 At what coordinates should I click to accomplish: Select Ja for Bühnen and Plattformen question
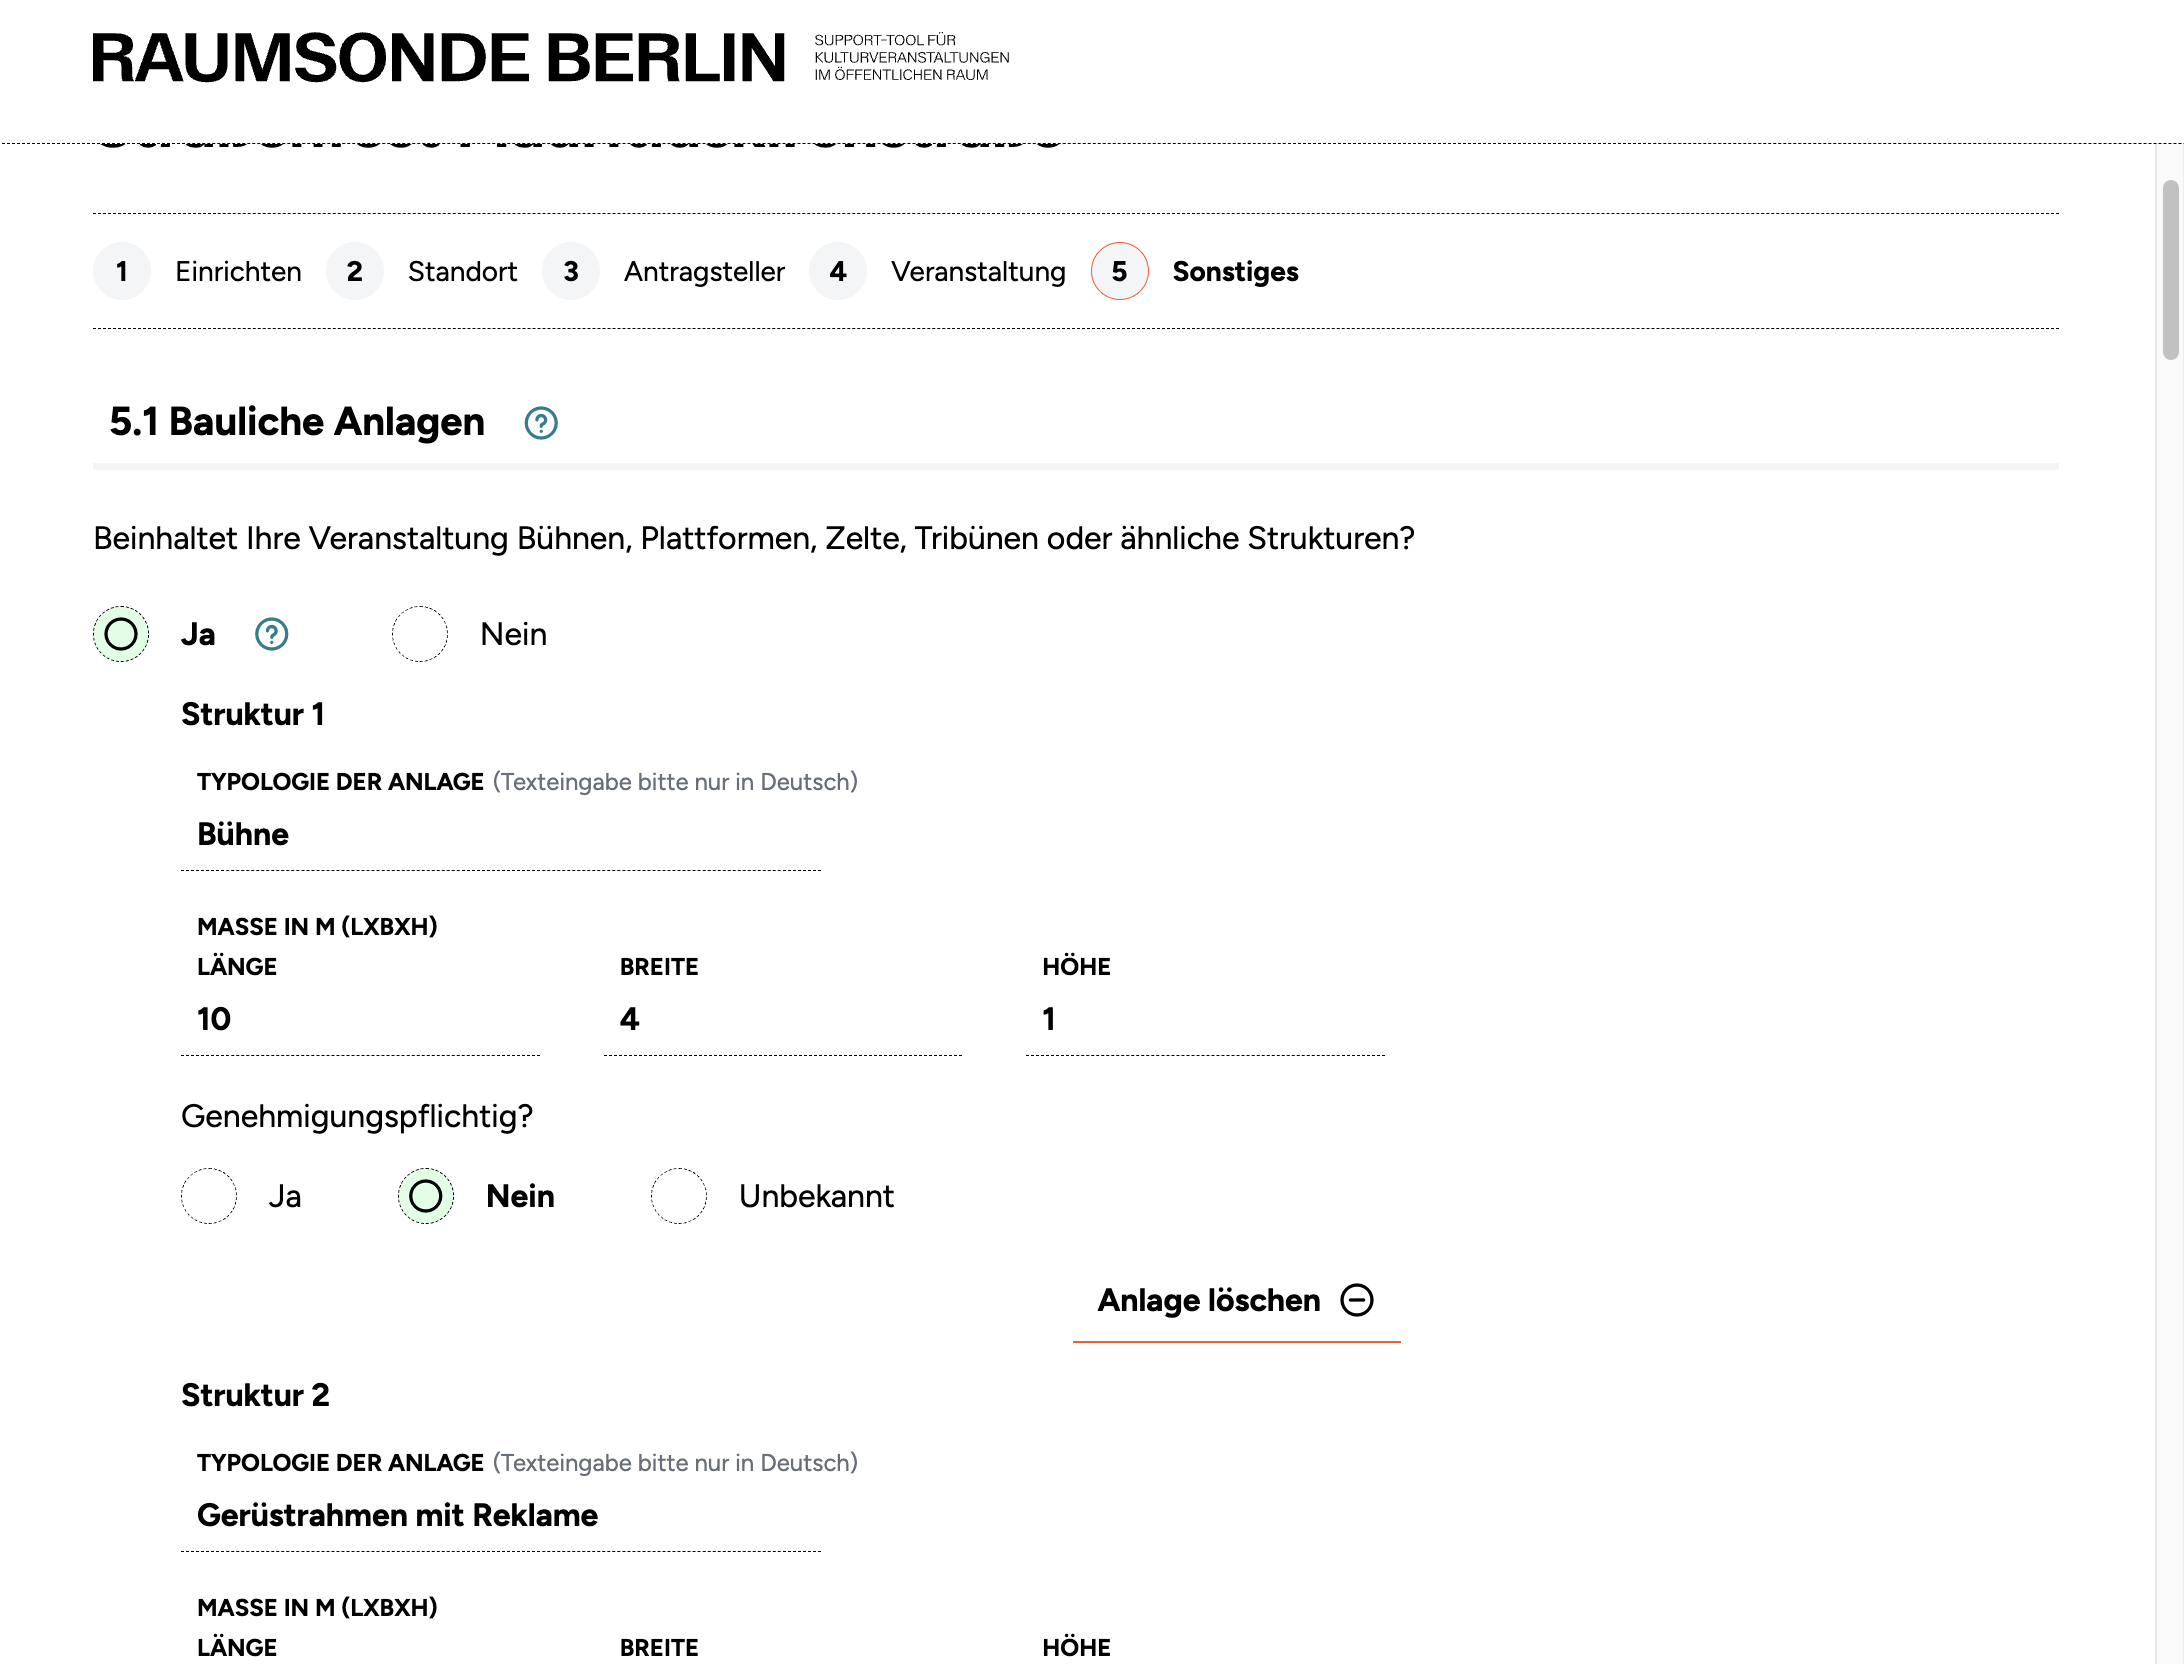point(121,634)
